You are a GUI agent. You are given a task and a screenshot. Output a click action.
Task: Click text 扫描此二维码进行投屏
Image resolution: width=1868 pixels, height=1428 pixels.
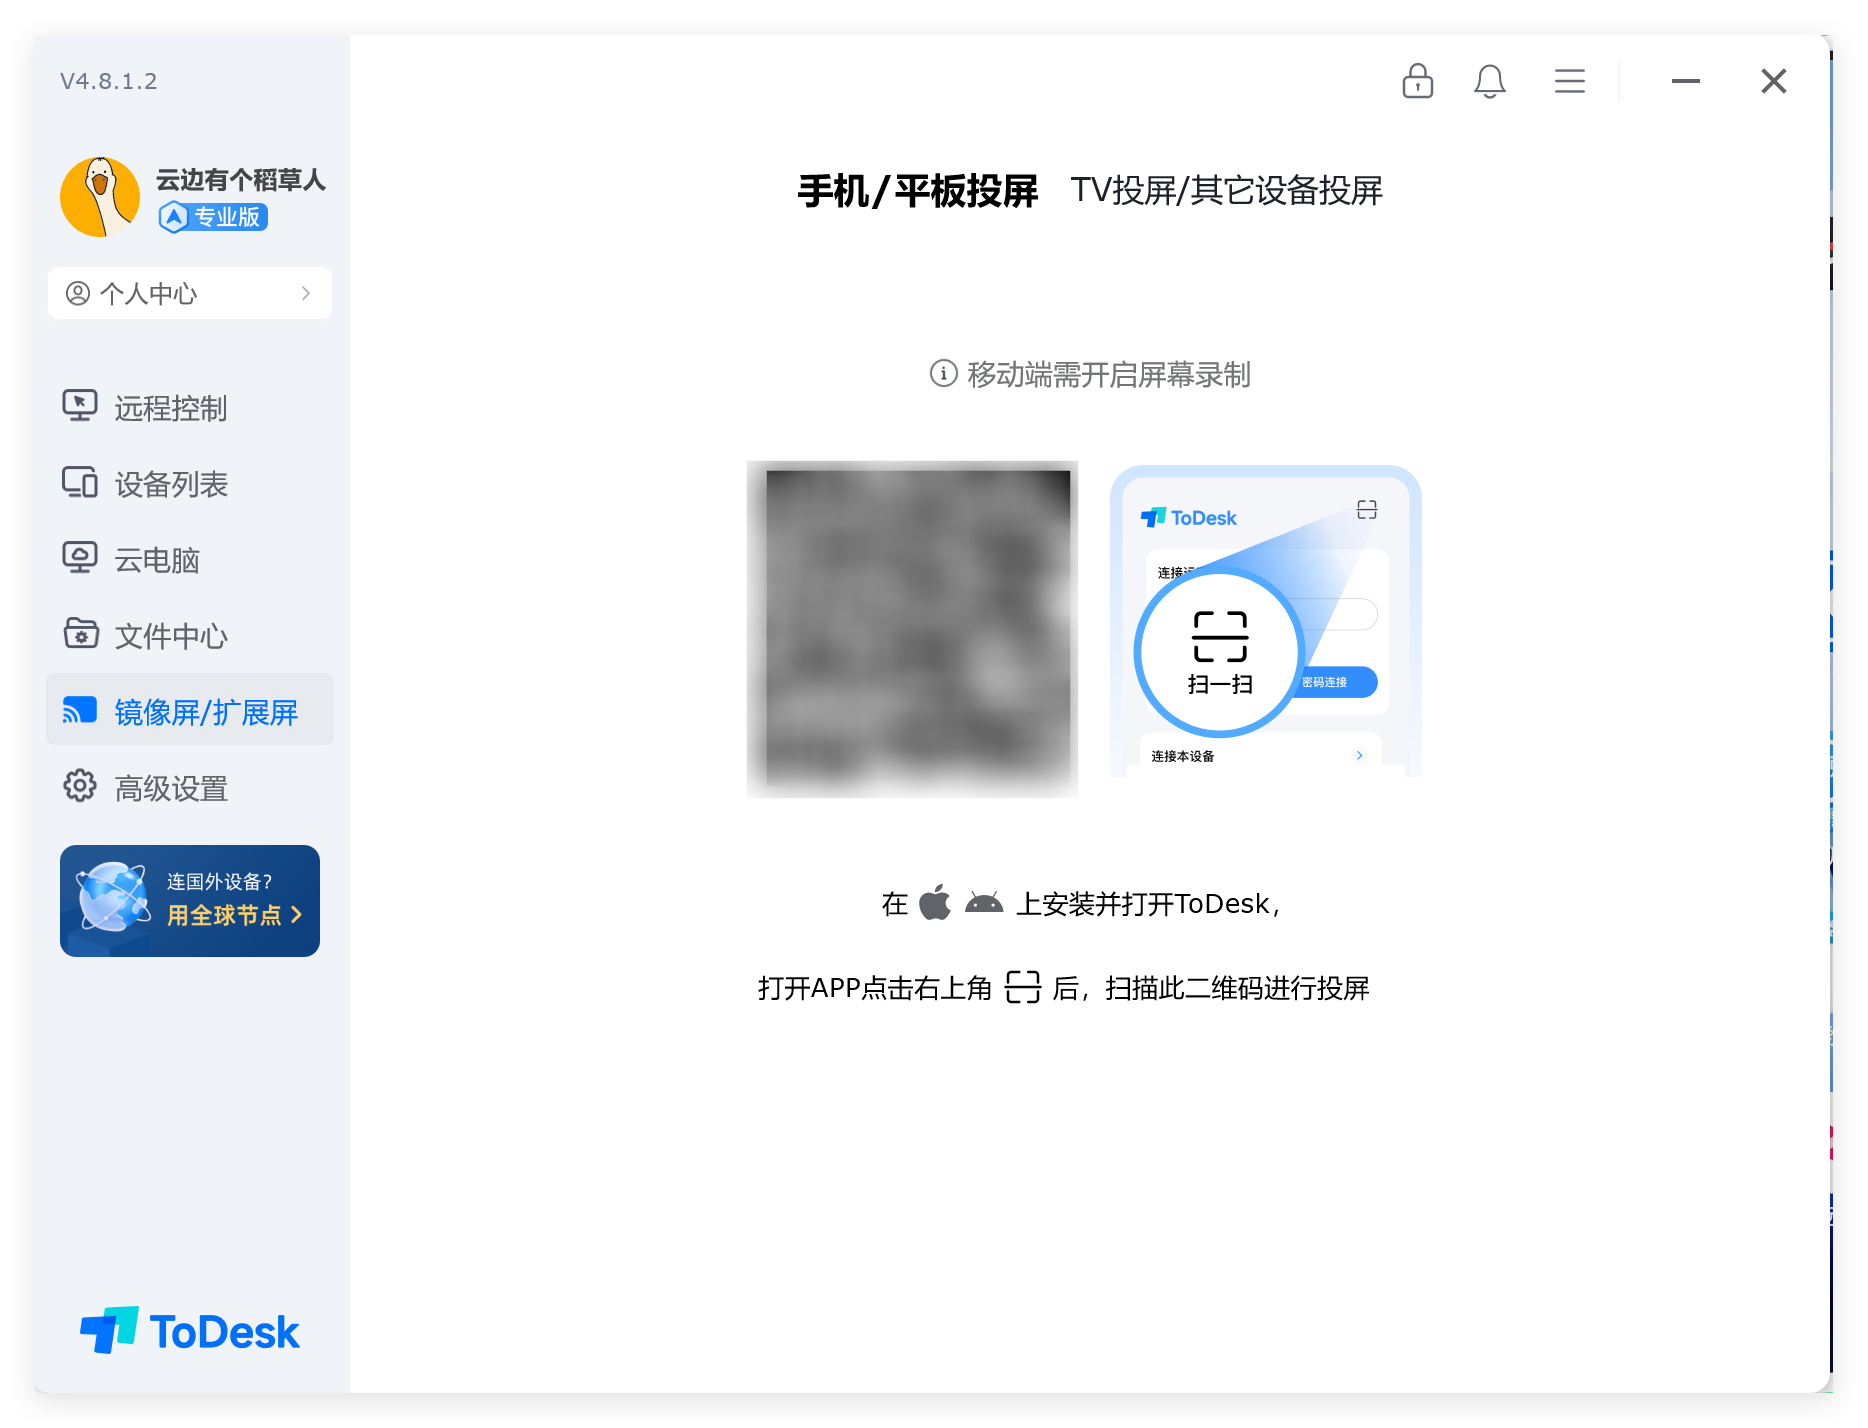point(1237,988)
